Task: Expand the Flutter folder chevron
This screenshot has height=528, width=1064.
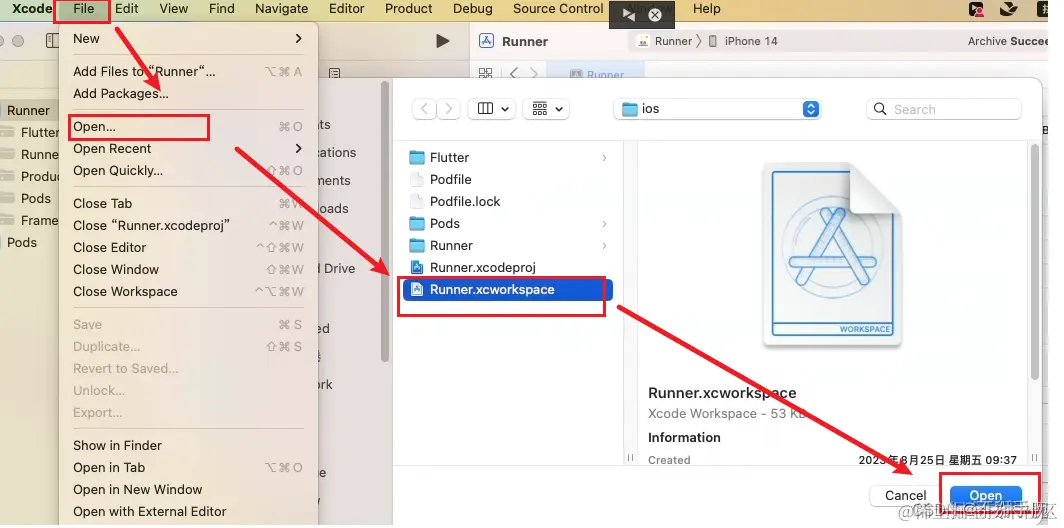Action: 604,157
